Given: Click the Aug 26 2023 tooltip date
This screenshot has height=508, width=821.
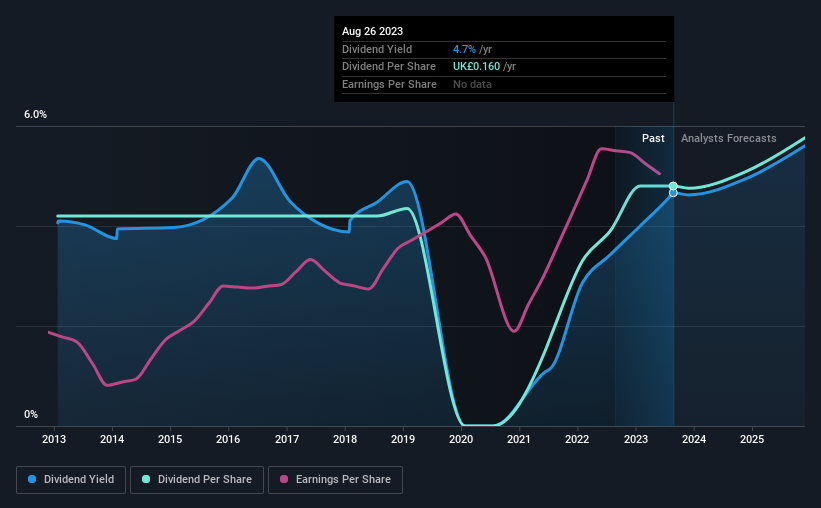Looking at the screenshot, I should [372, 31].
